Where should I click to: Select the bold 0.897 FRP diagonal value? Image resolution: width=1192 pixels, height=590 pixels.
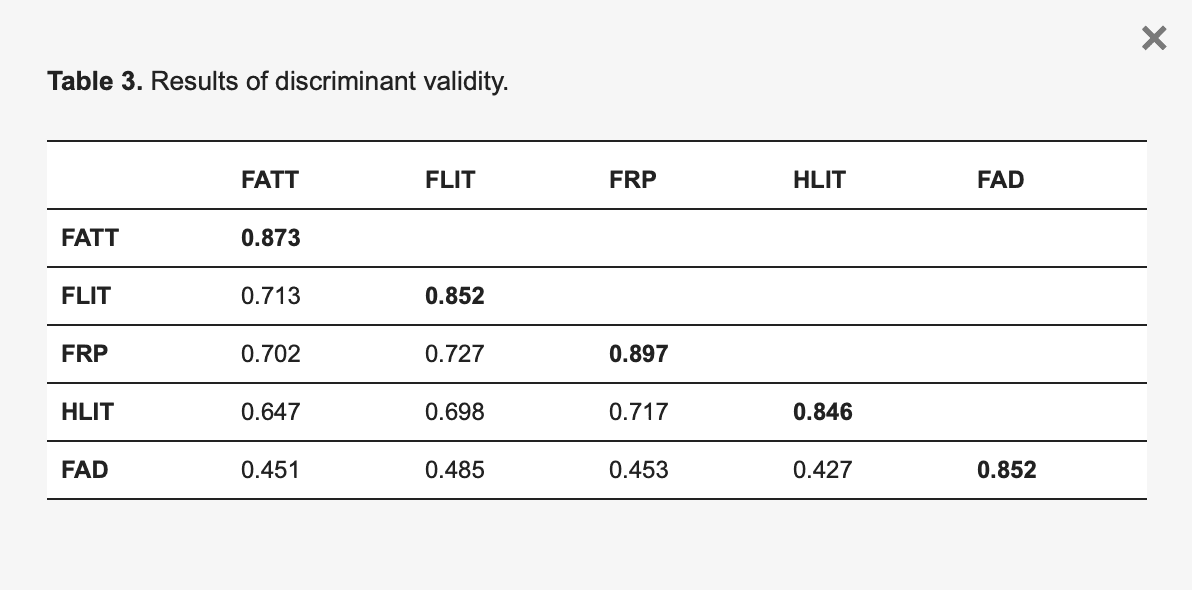pyautogui.click(x=637, y=354)
